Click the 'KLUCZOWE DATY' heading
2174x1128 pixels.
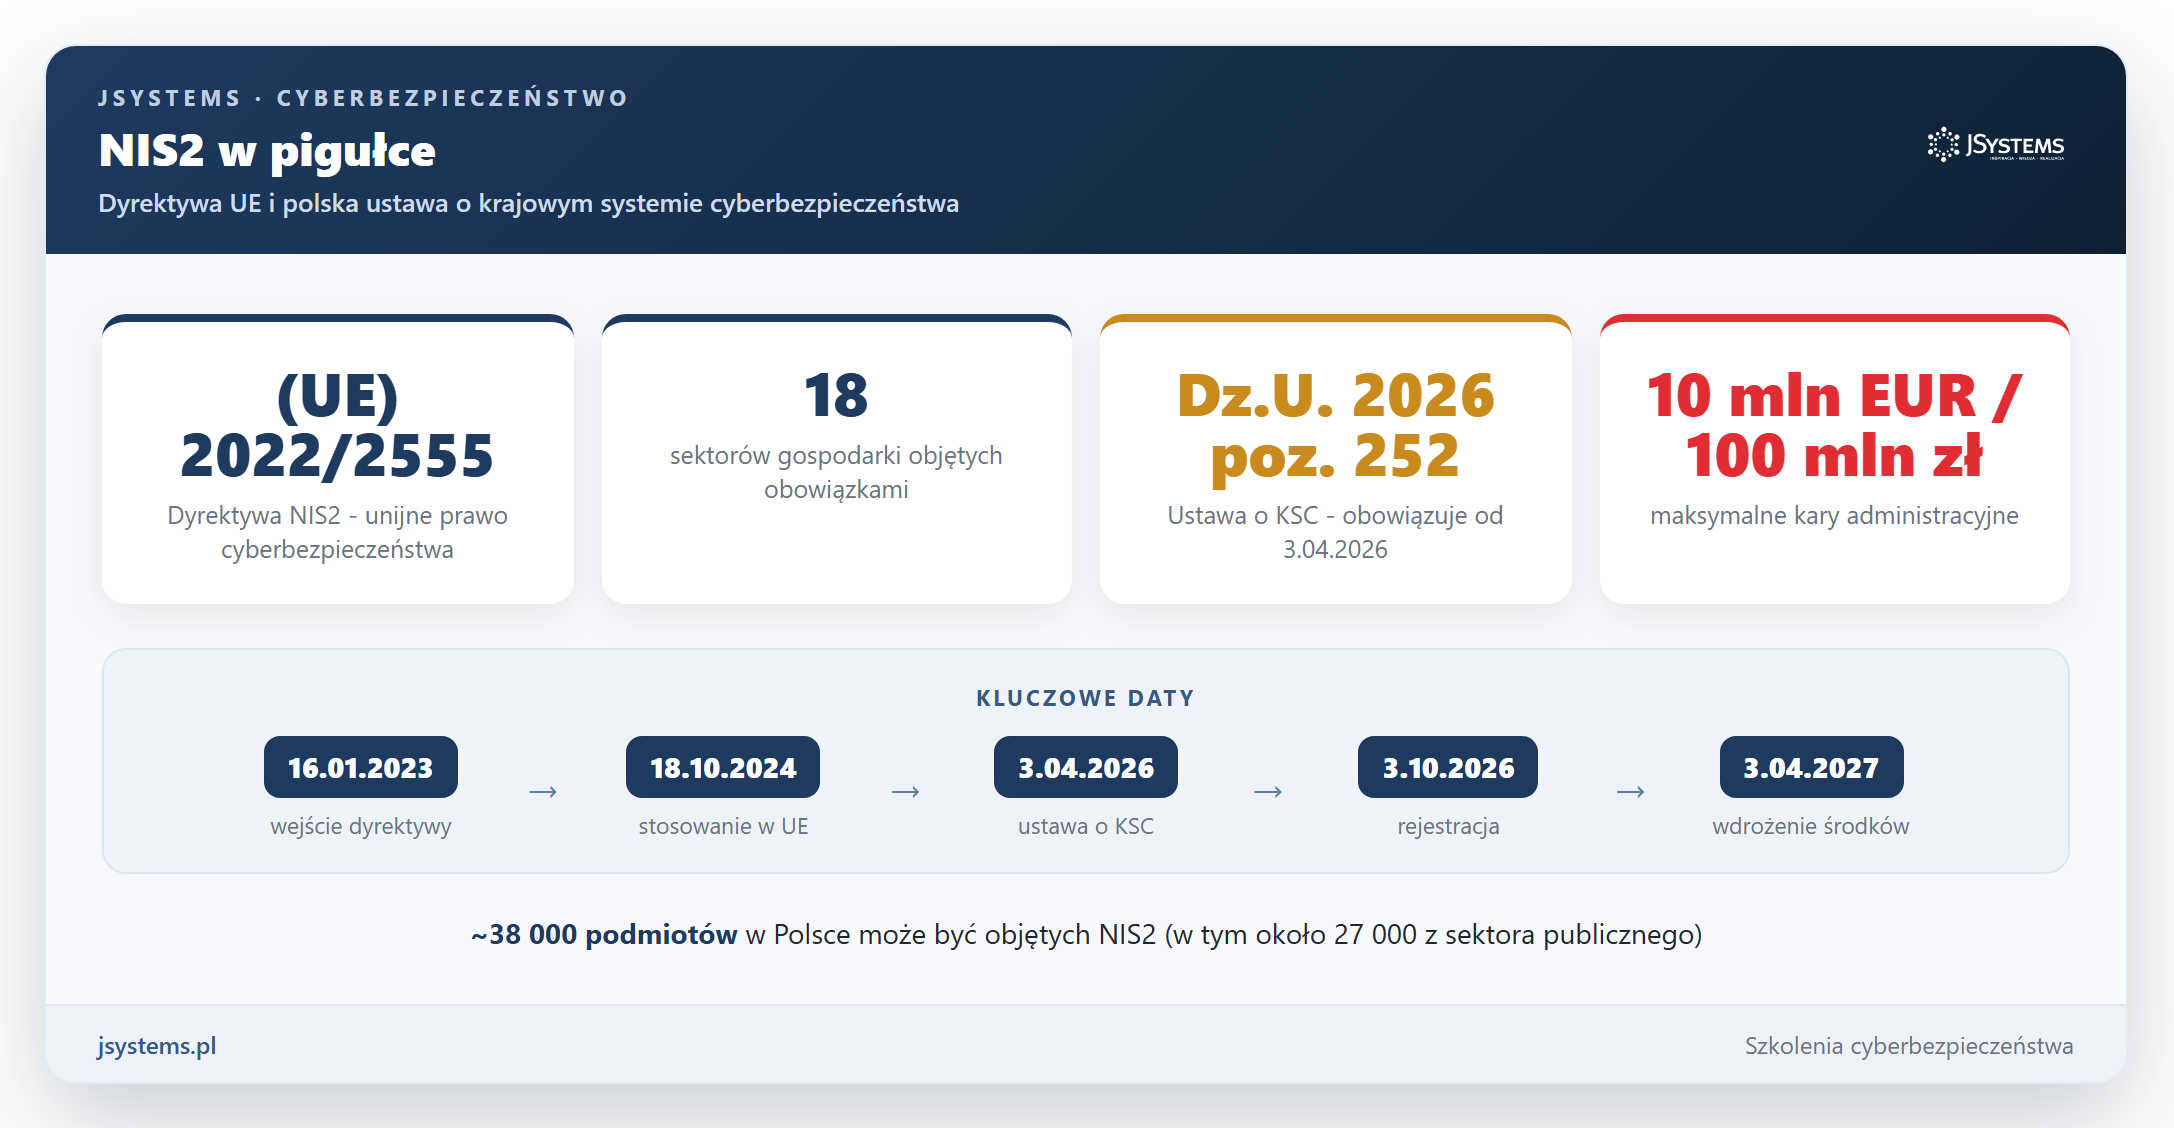pos(1085,698)
